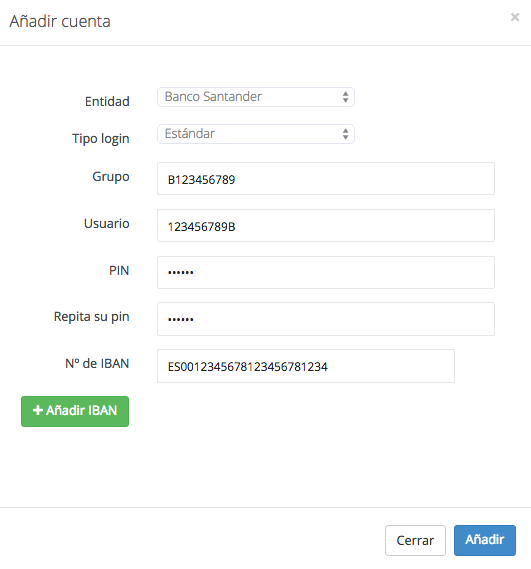This screenshot has width=531, height=569.
Task: Click the Cerrar button
Action: [415, 540]
